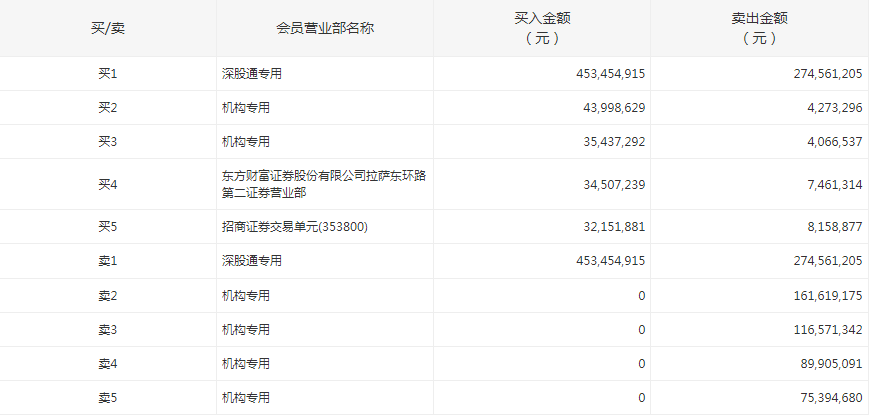Screen dimensions: 873x417
Task: Click the 买3 row label
Action: [x=108, y=142]
